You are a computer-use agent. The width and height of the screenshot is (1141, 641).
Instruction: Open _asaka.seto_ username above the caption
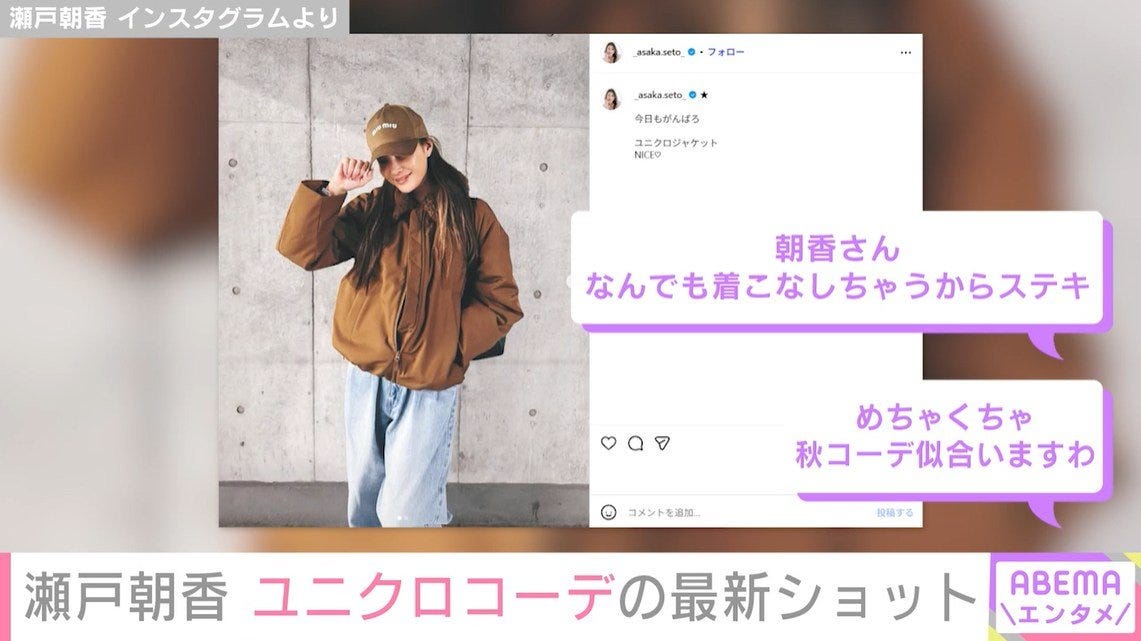660,95
